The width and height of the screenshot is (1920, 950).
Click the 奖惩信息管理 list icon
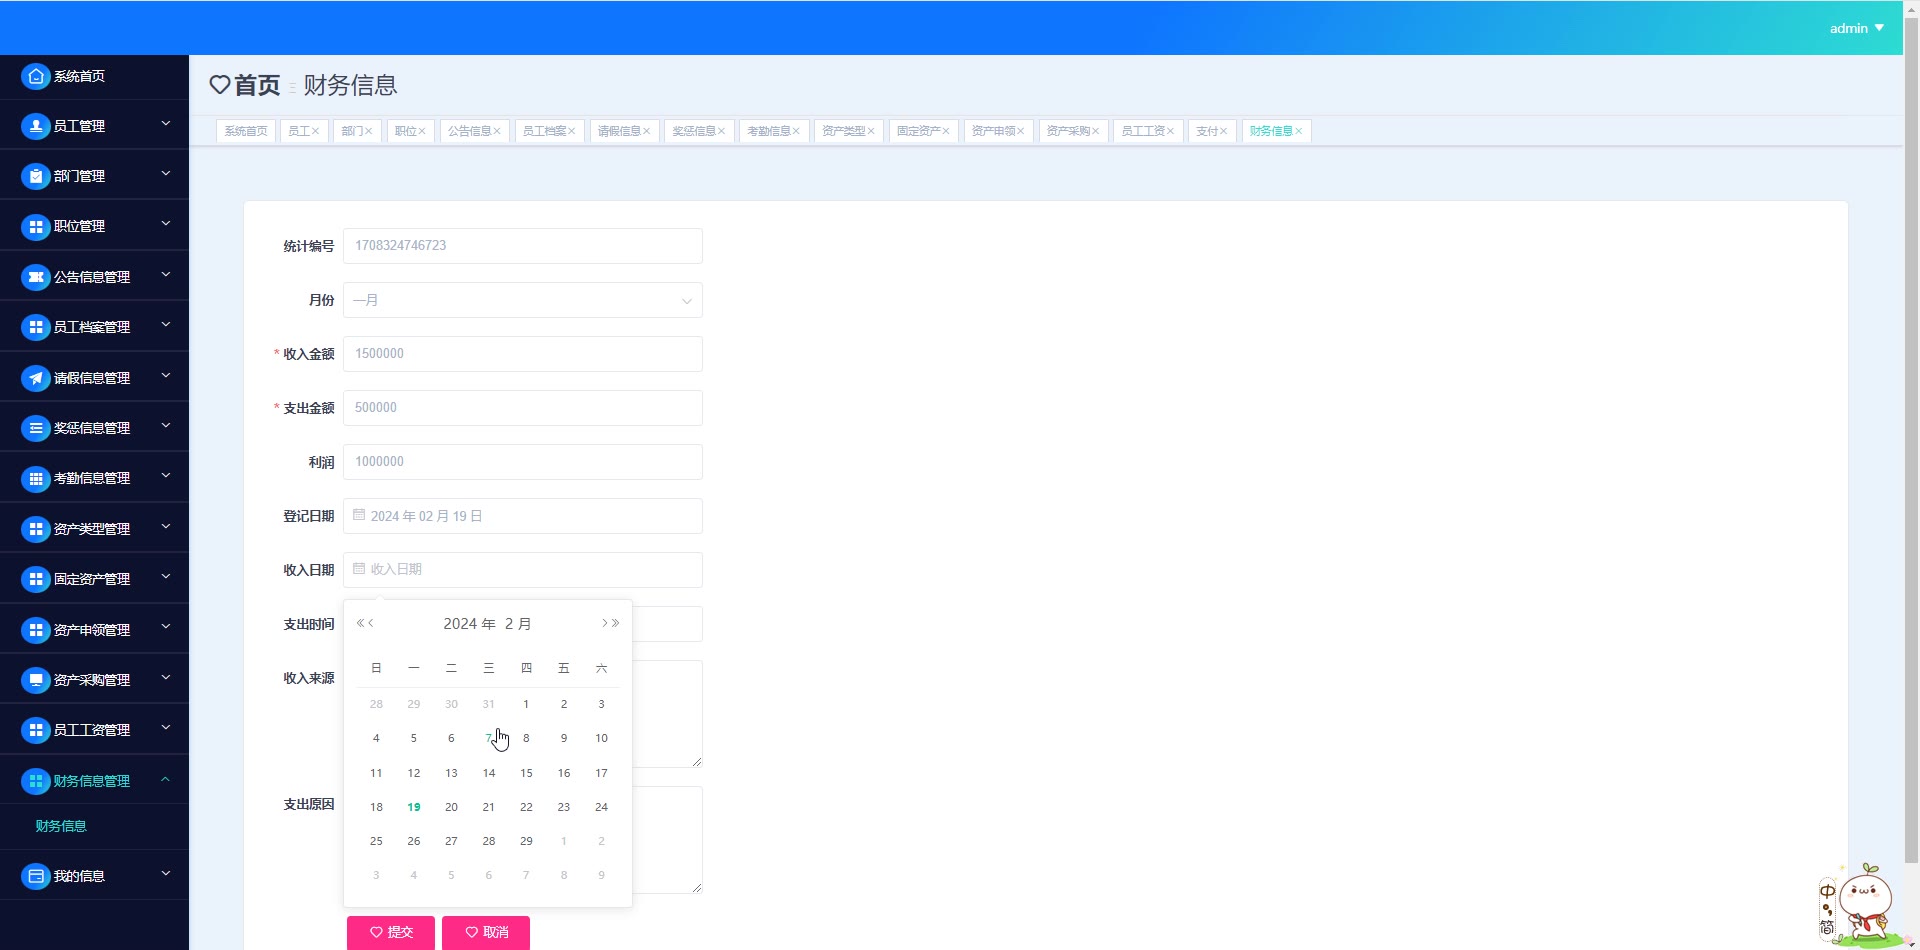pyautogui.click(x=36, y=428)
